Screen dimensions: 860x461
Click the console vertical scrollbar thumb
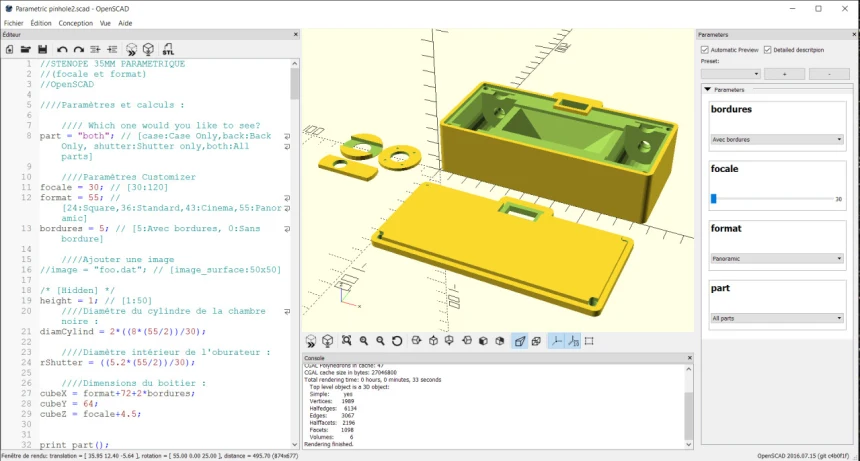coord(689,417)
